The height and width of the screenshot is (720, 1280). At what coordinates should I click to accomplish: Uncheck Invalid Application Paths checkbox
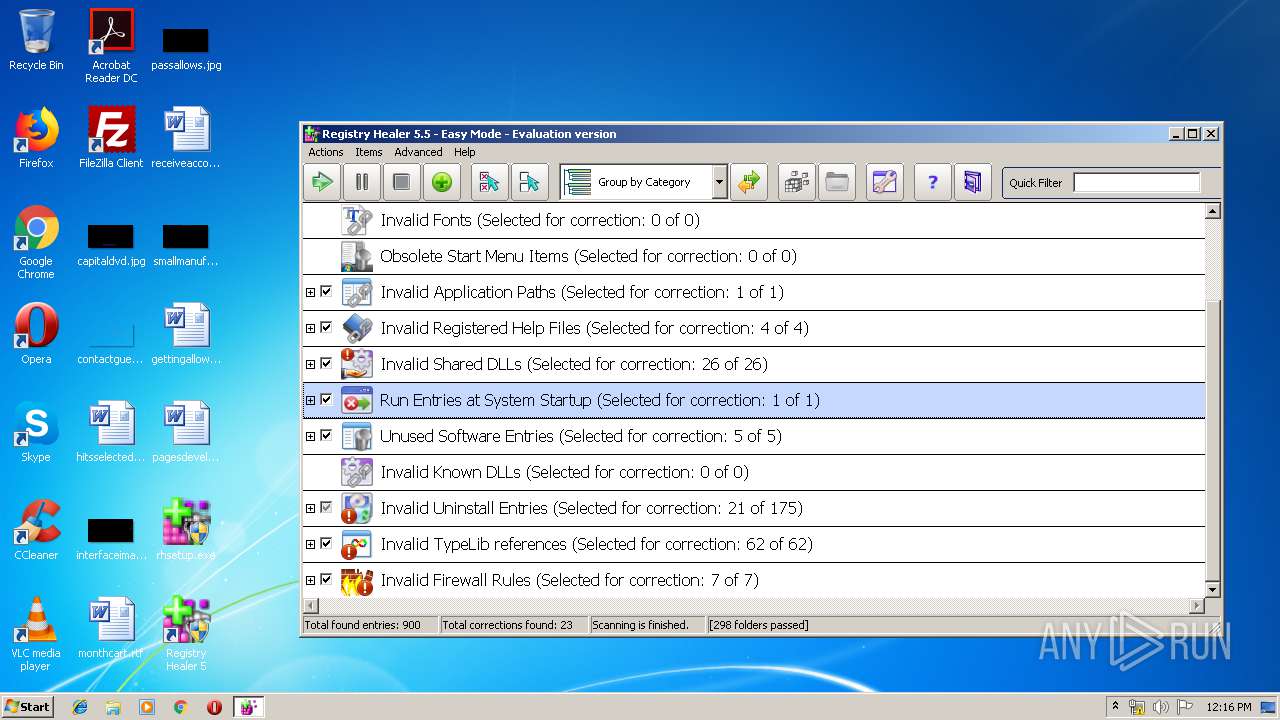pos(326,292)
